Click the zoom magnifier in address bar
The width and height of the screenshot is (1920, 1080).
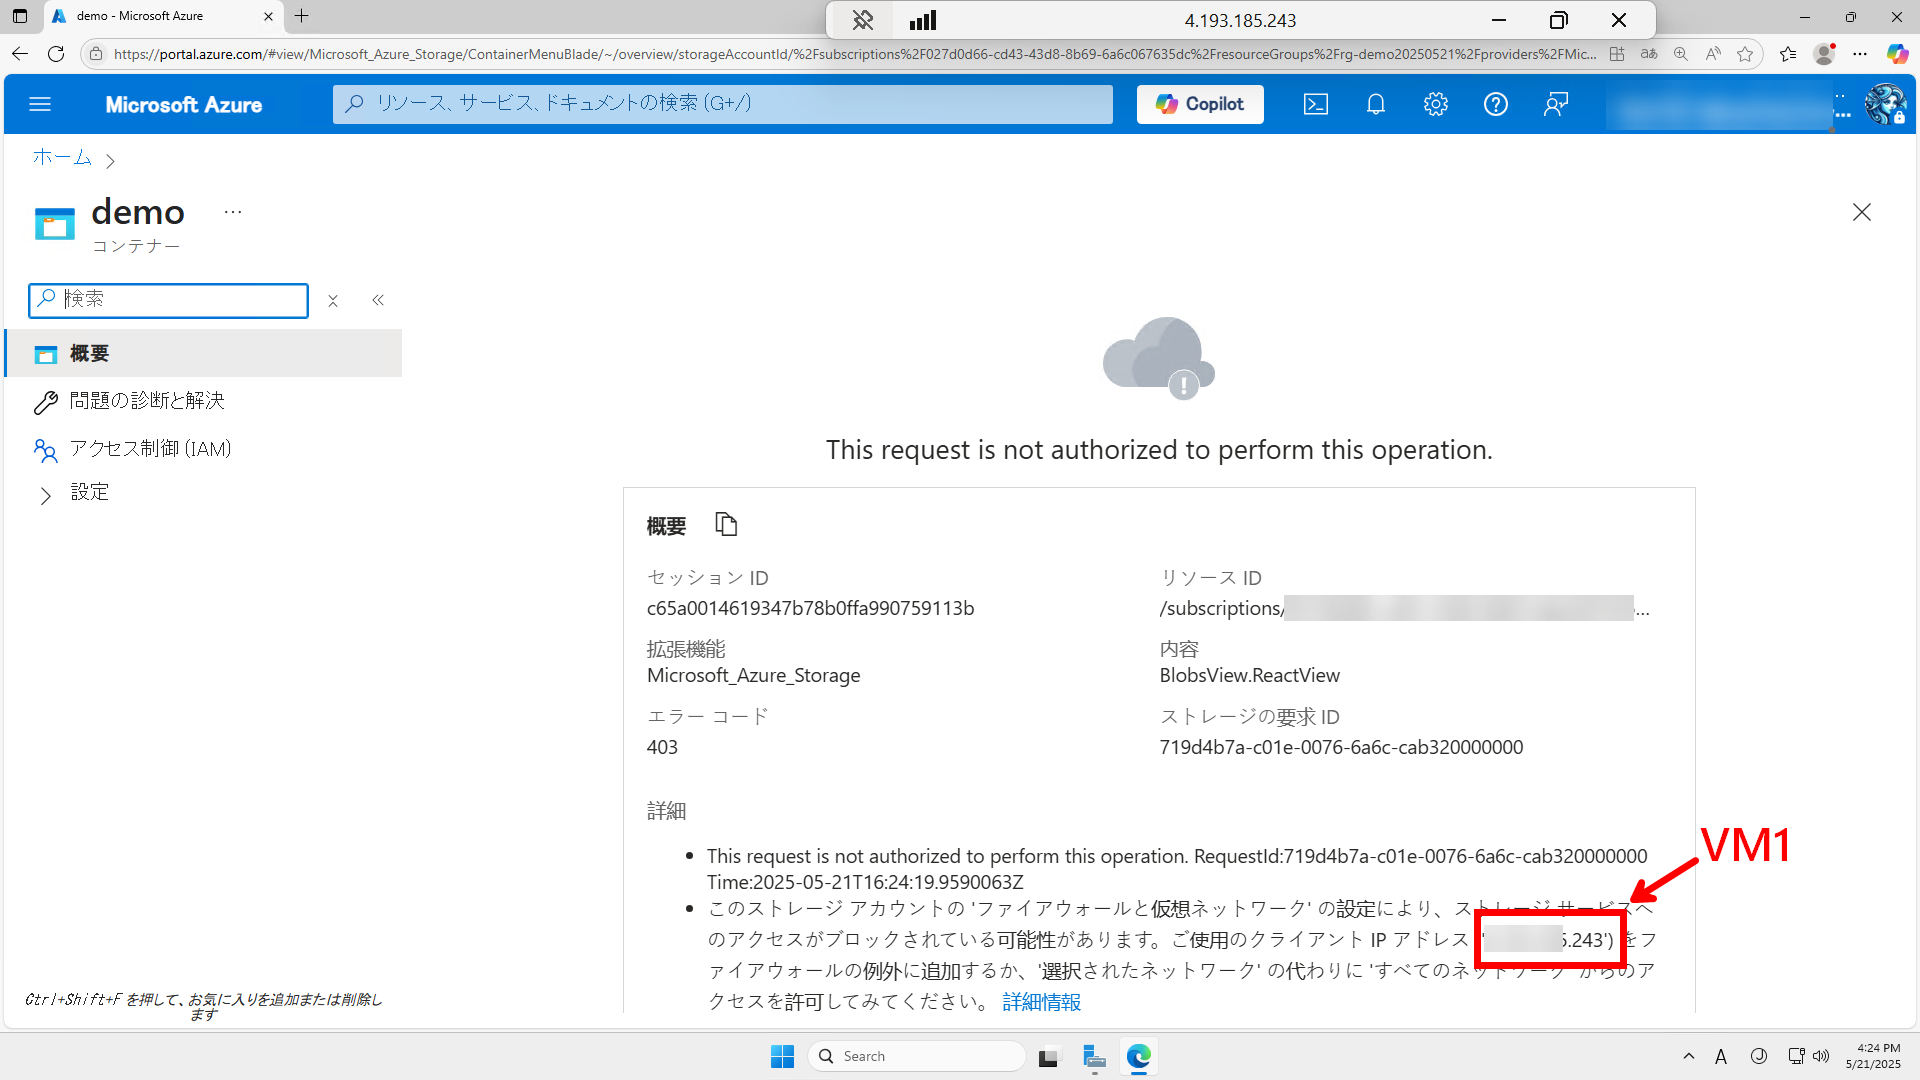pyautogui.click(x=1681, y=54)
